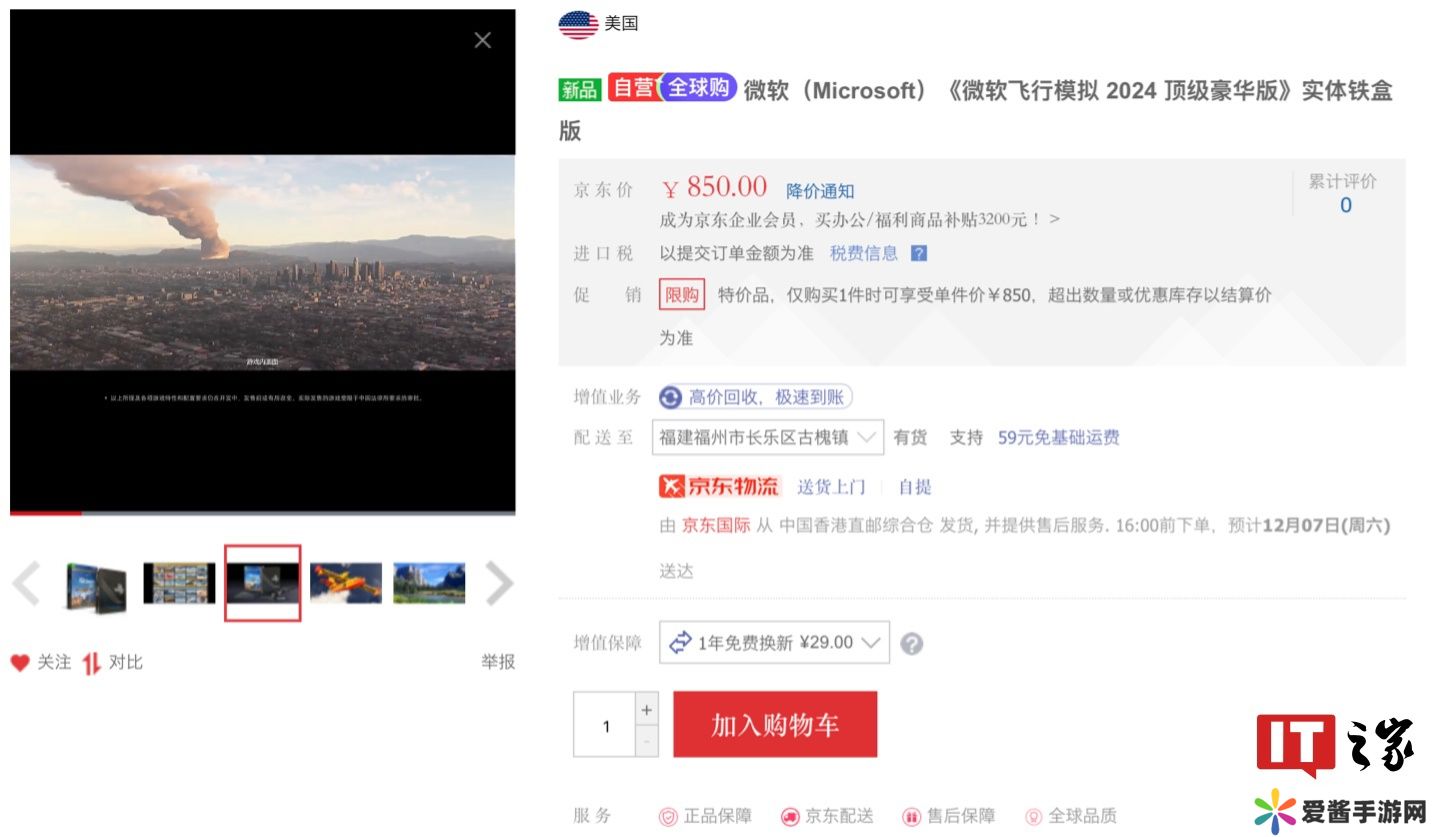The image size is (1440, 837).
Task: Select the 自提 self-pickup option
Action: point(914,487)
